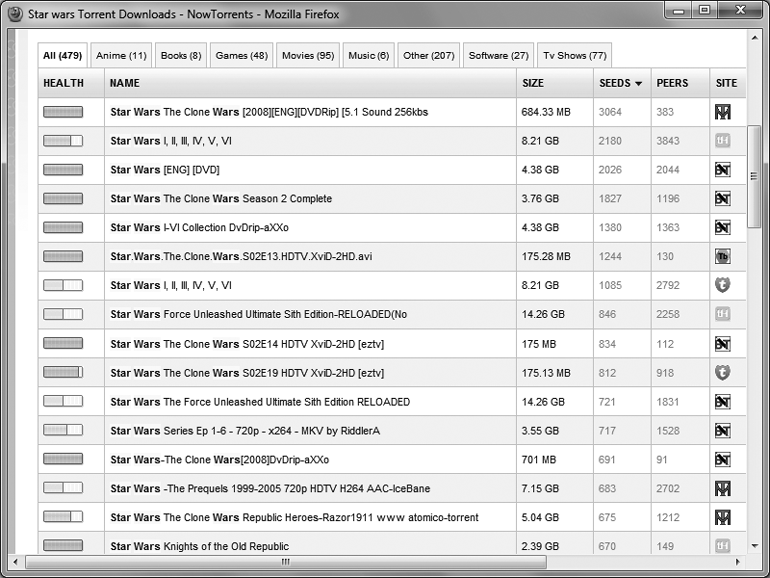Click site icon for Series Ep 1-6 720p row
Screen dimensions: 770x578
click(722, 431)
